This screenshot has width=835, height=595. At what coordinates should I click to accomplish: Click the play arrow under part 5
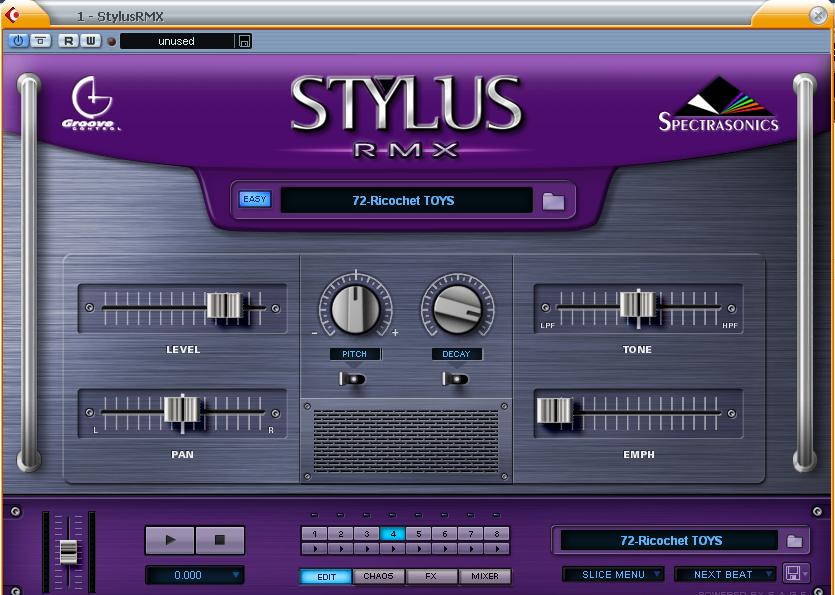tap(419, 548)
